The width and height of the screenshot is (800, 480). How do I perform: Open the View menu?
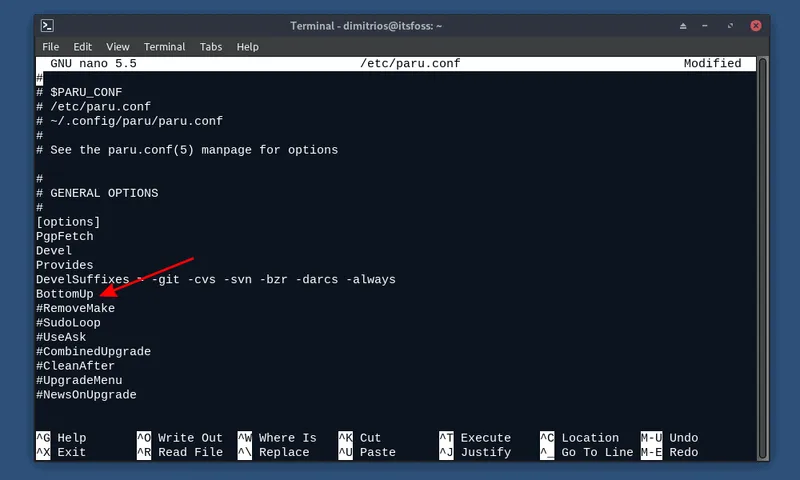click(x=118, y=46)
